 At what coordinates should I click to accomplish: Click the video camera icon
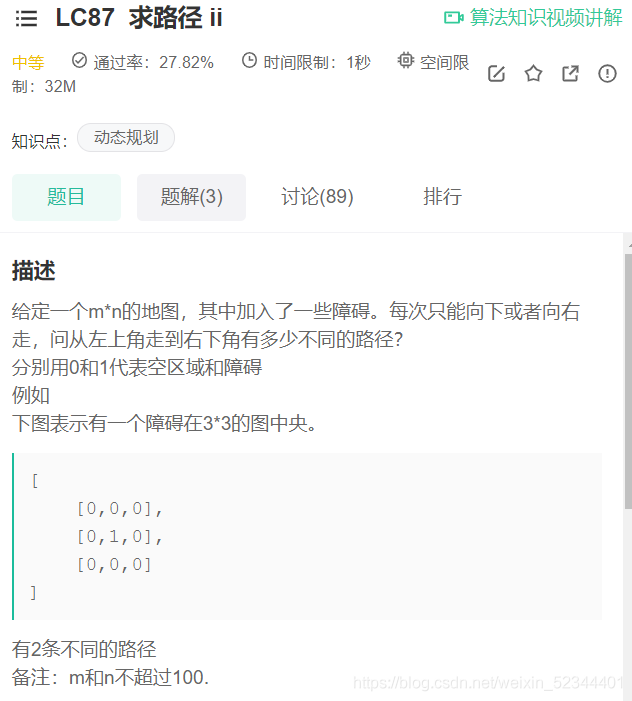click(x=453, y=18)
